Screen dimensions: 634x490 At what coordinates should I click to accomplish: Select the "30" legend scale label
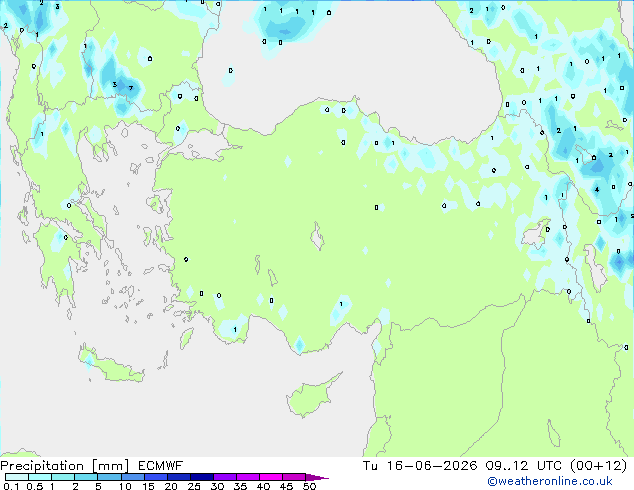tap(217, 486)
